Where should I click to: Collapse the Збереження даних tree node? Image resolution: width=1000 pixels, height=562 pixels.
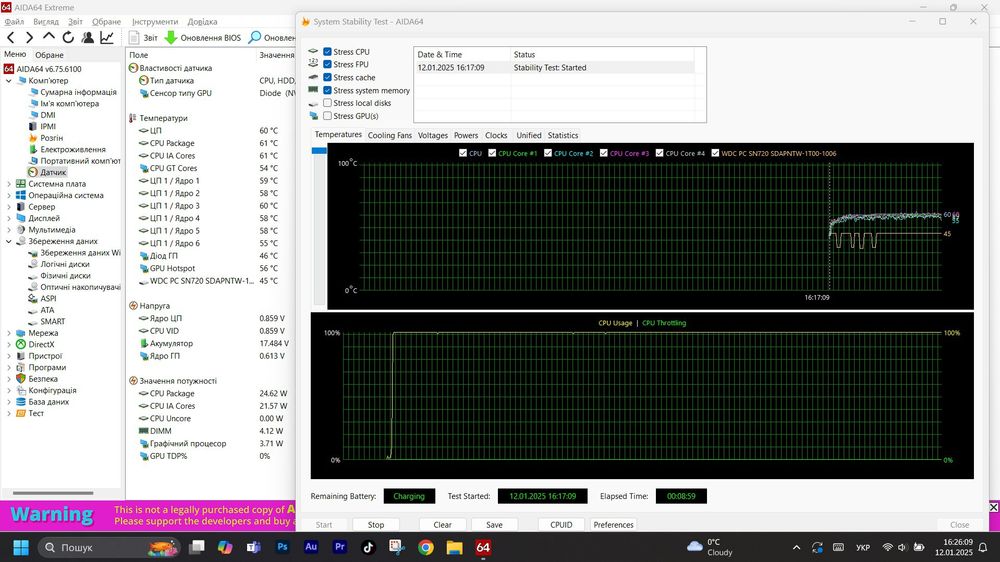(x=9, y=241)
